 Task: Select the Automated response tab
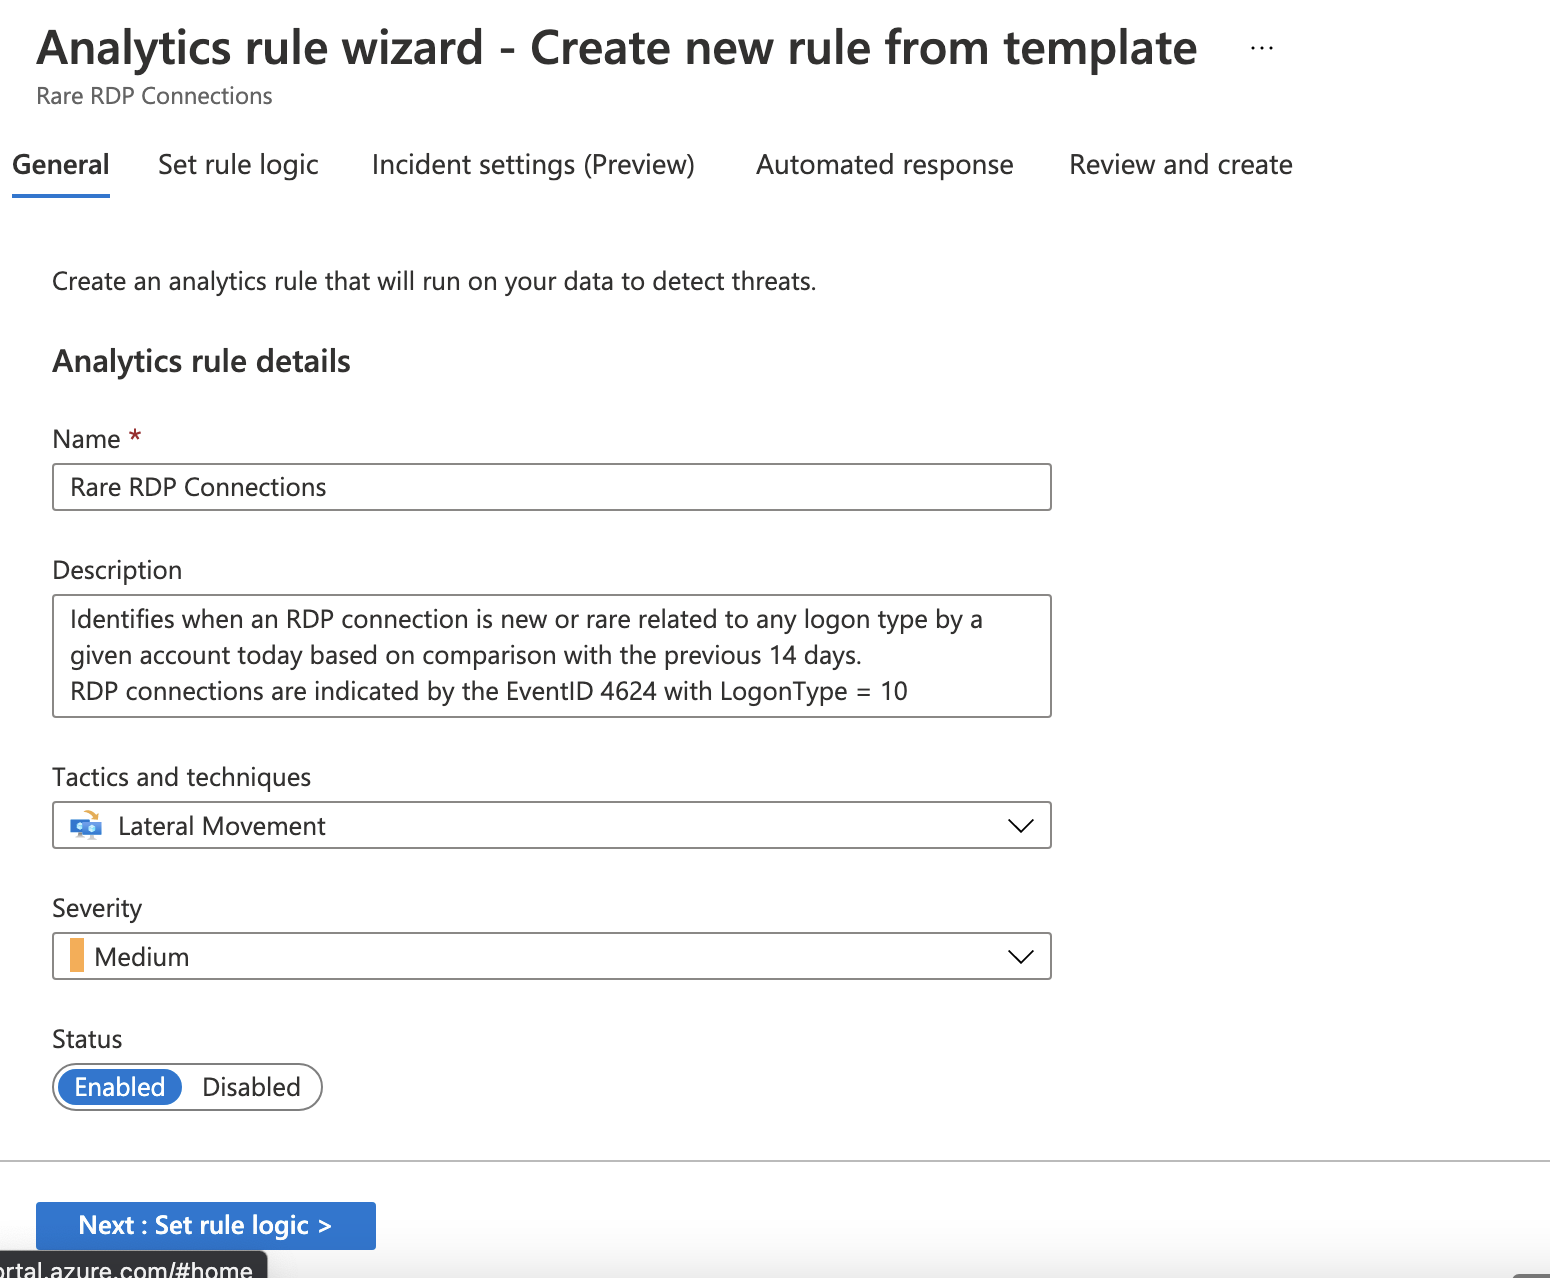[884, 164]
